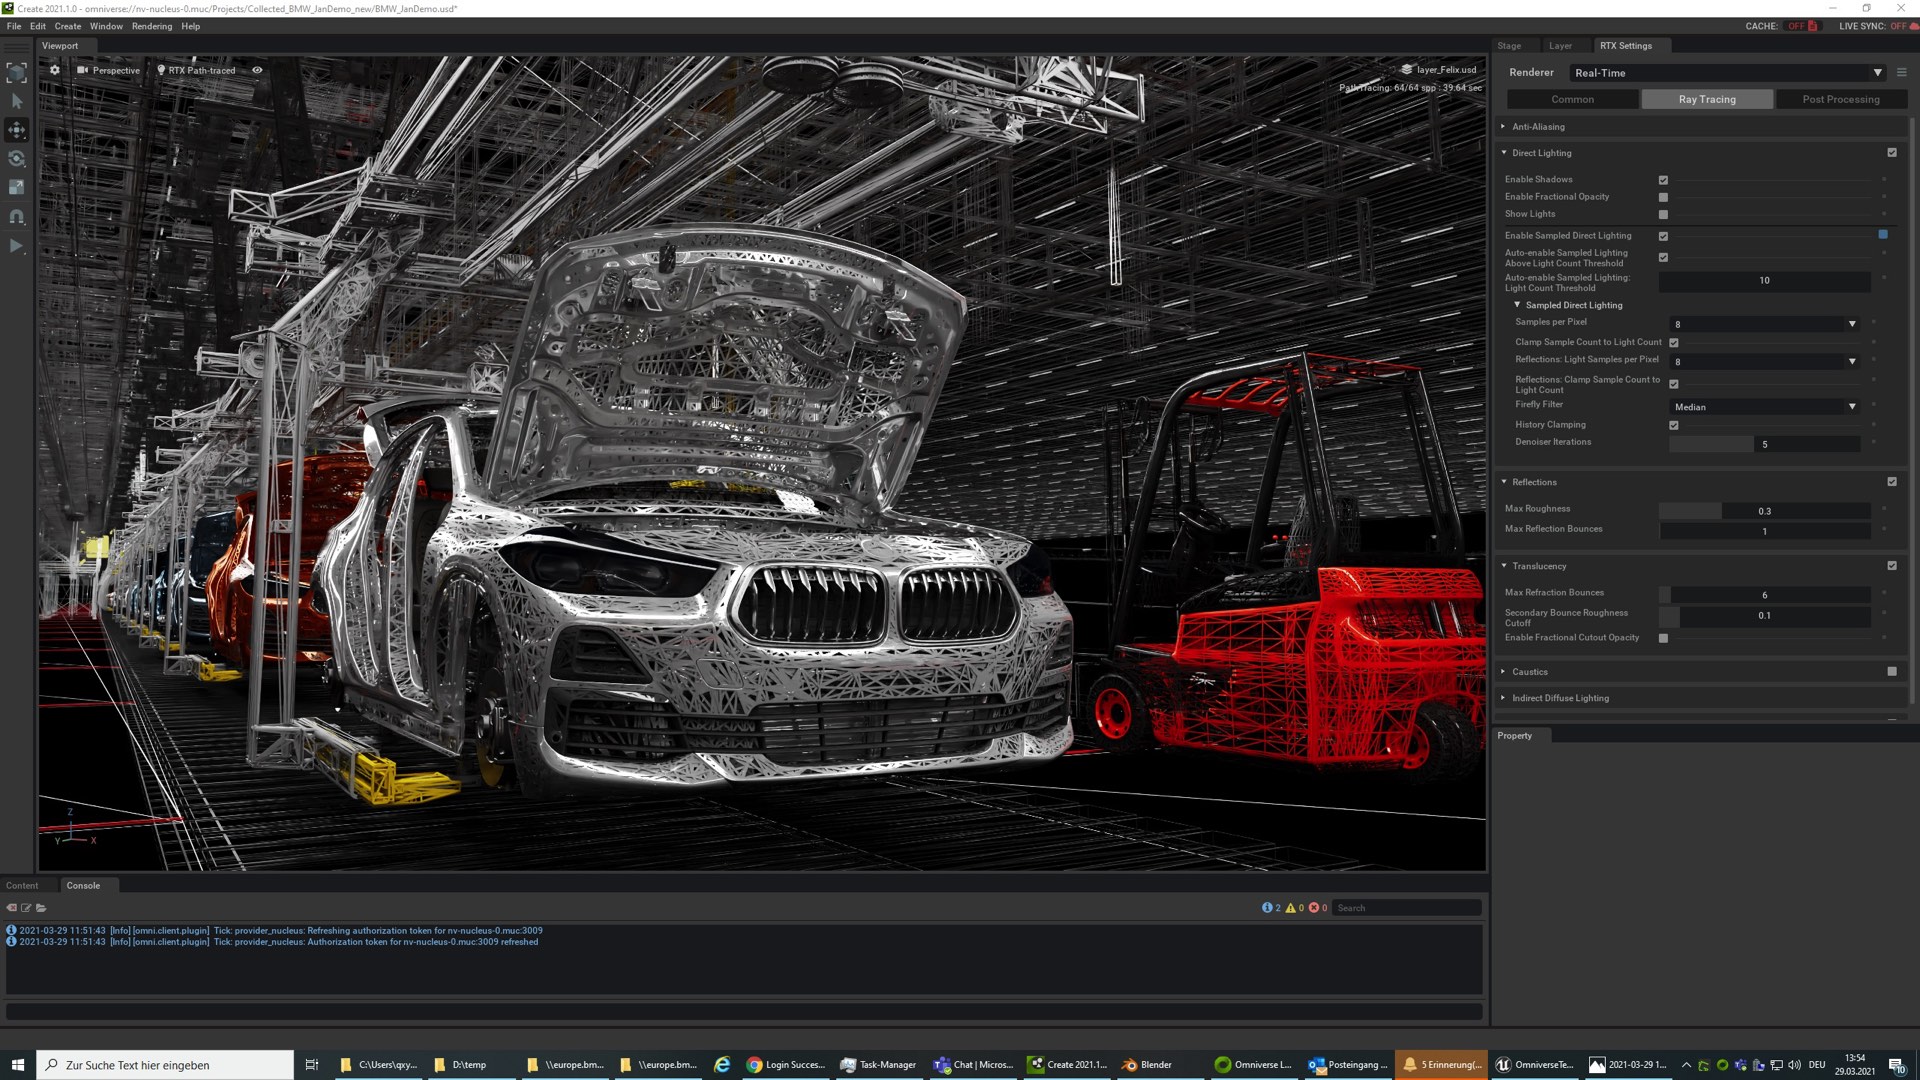
Task: Click the console Search field
Action: click(x=1406, y=908)
